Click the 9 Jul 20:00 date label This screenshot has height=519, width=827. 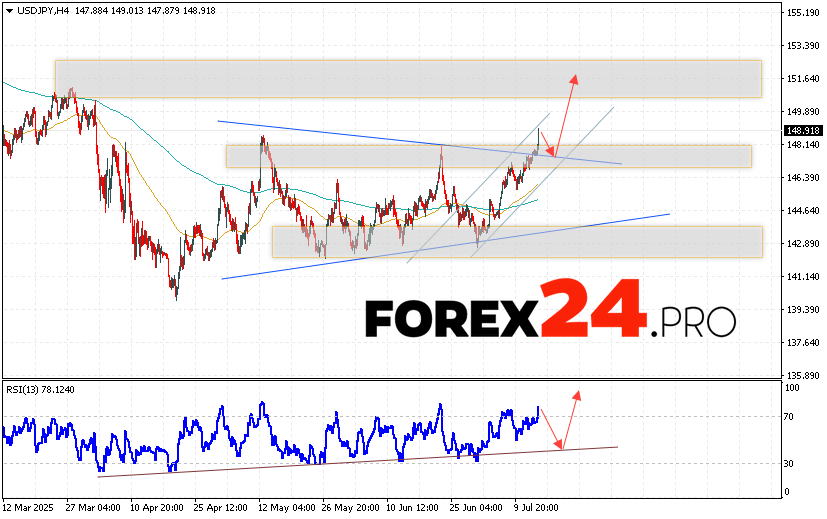point(538,506)
